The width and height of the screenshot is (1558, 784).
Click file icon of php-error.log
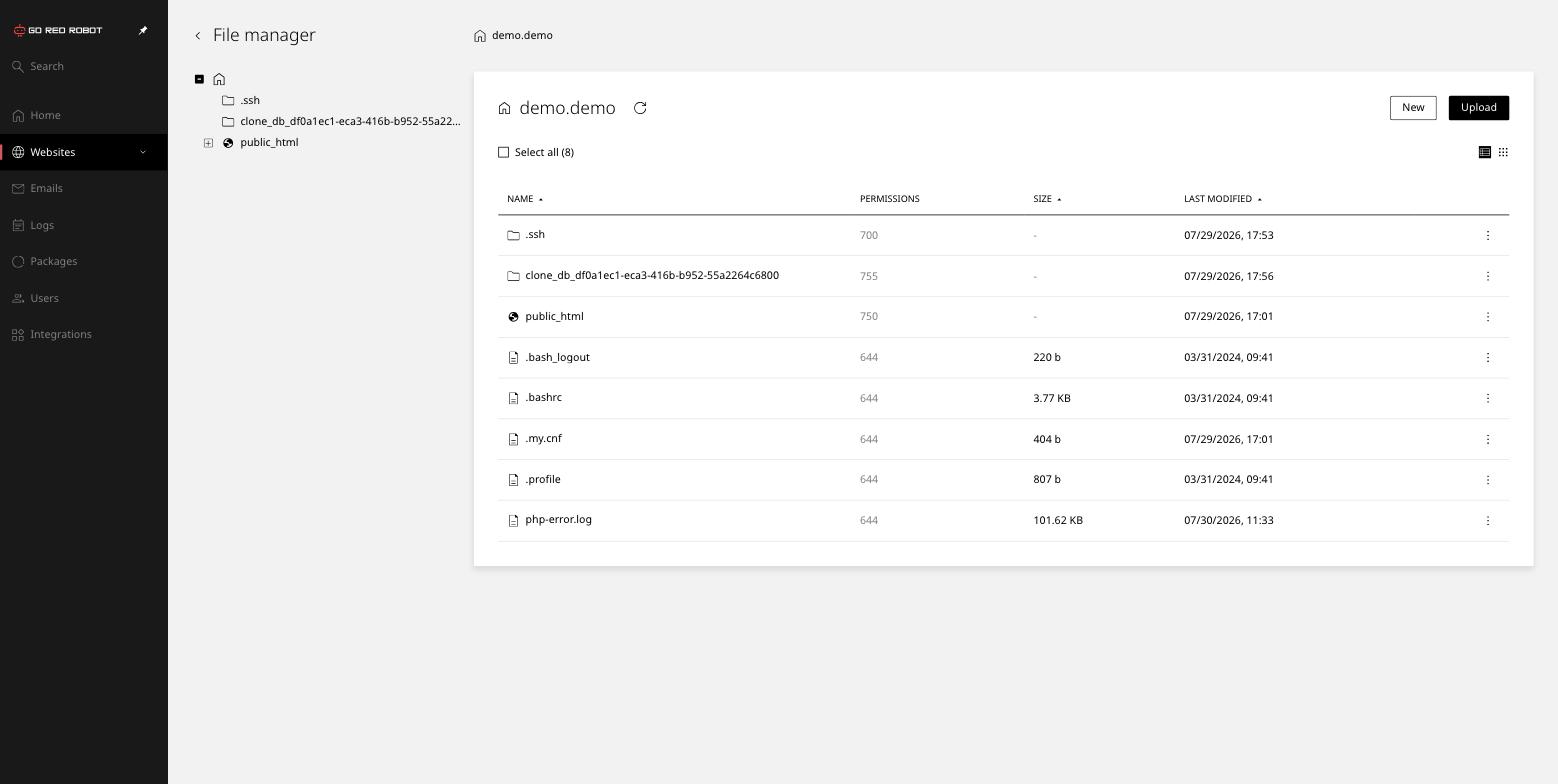pyautogui.click(x=513, y=520)
